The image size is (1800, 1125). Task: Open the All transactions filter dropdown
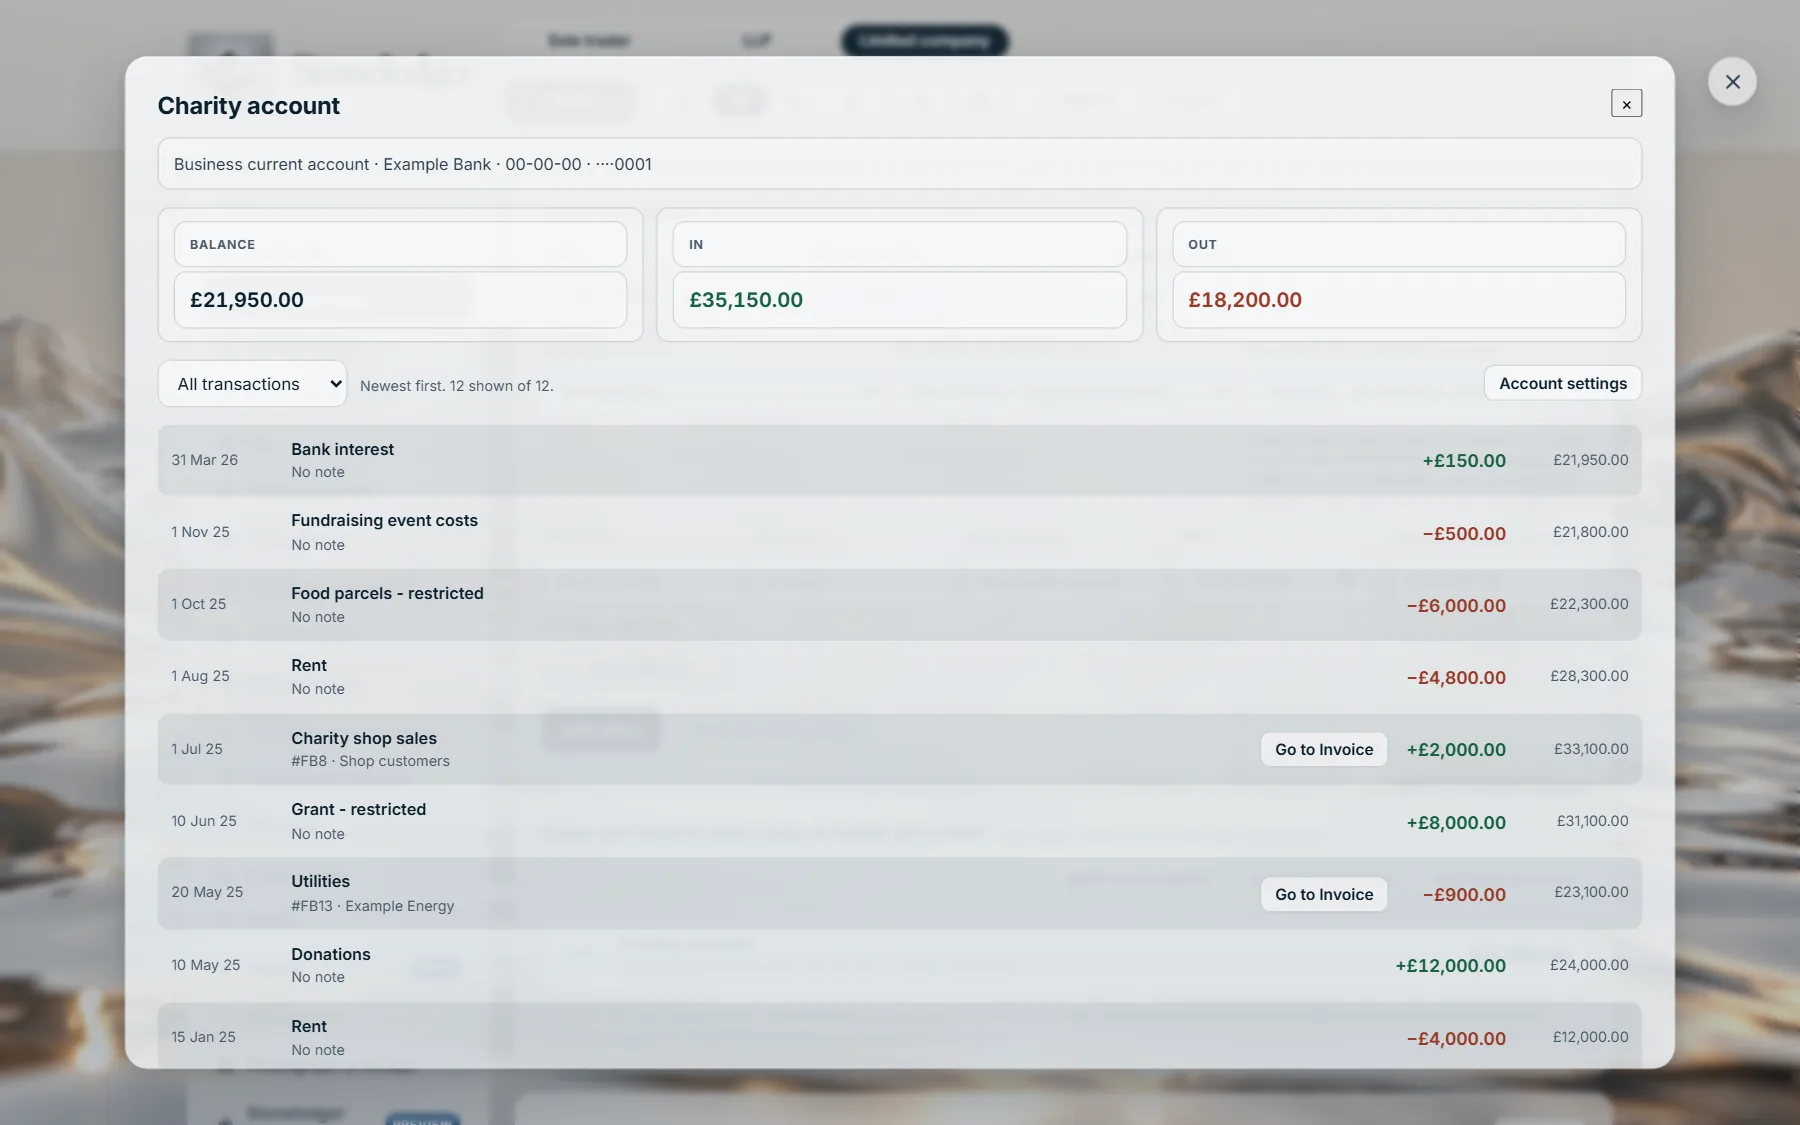(x=253, y=384)
